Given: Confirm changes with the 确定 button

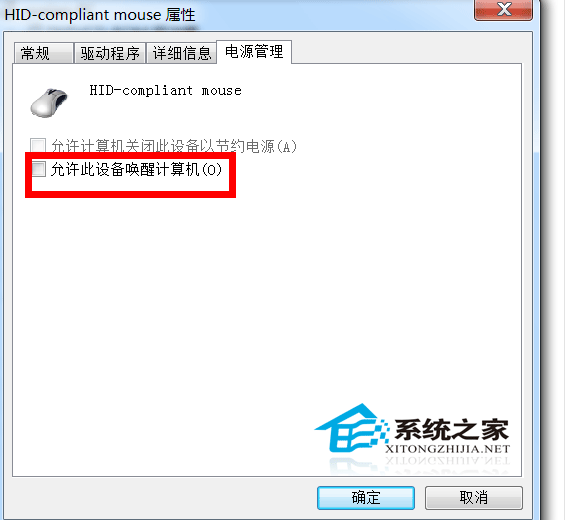Looking at the screenshot, I should click(x=366, y=498).
